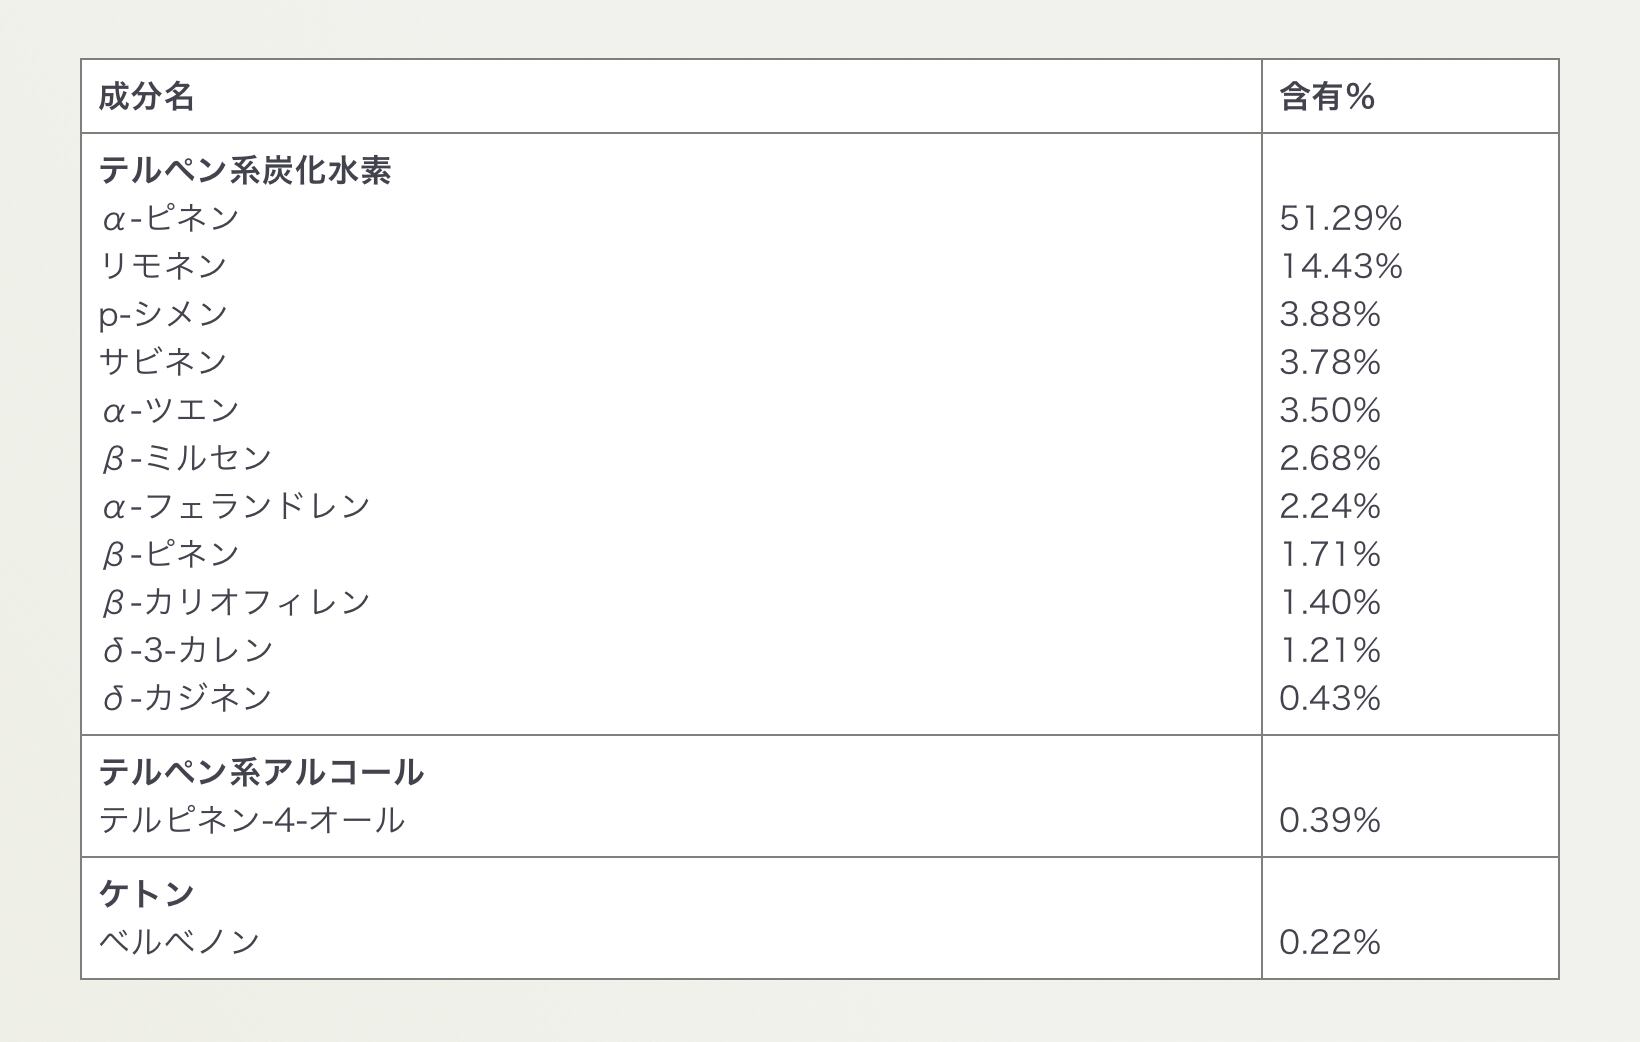Image resolution: width=1640 pixels, height=1042 pixels.
Task: Click the 含有% column header
Action: pos(1327,97)
